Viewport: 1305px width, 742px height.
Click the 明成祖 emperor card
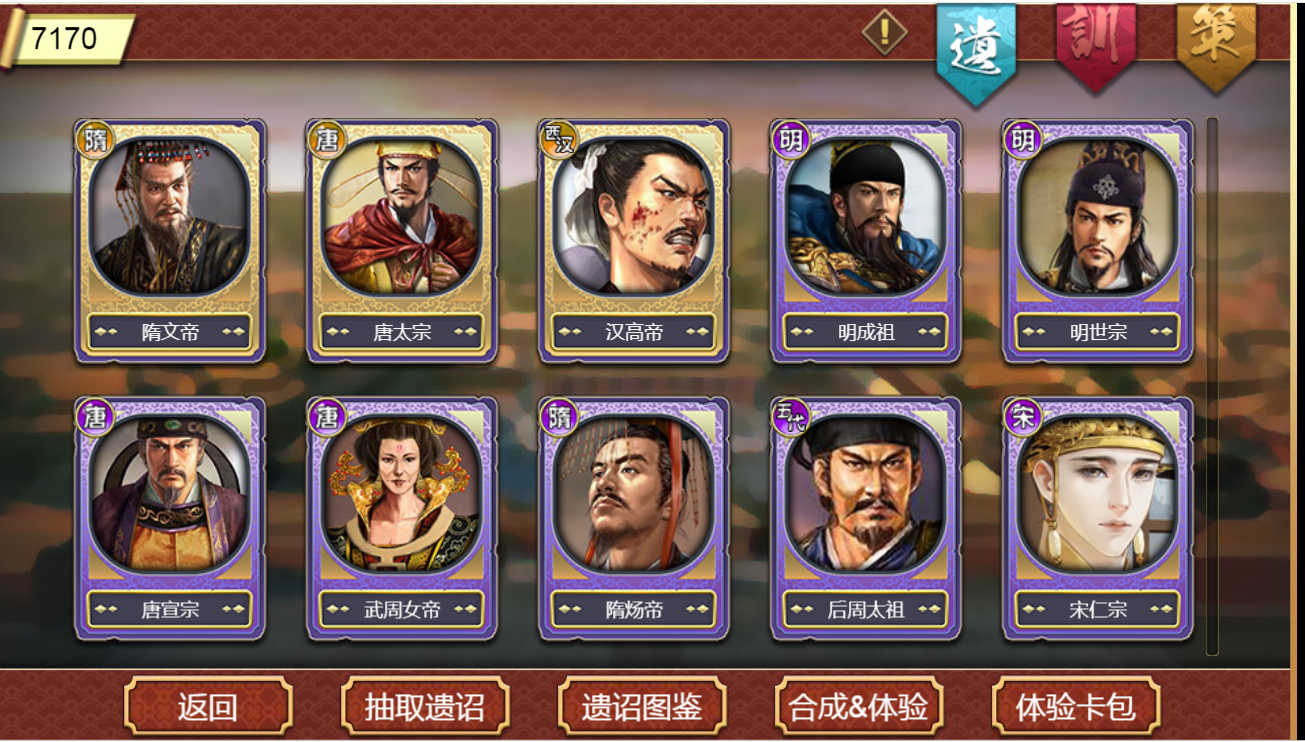[865, 241]
